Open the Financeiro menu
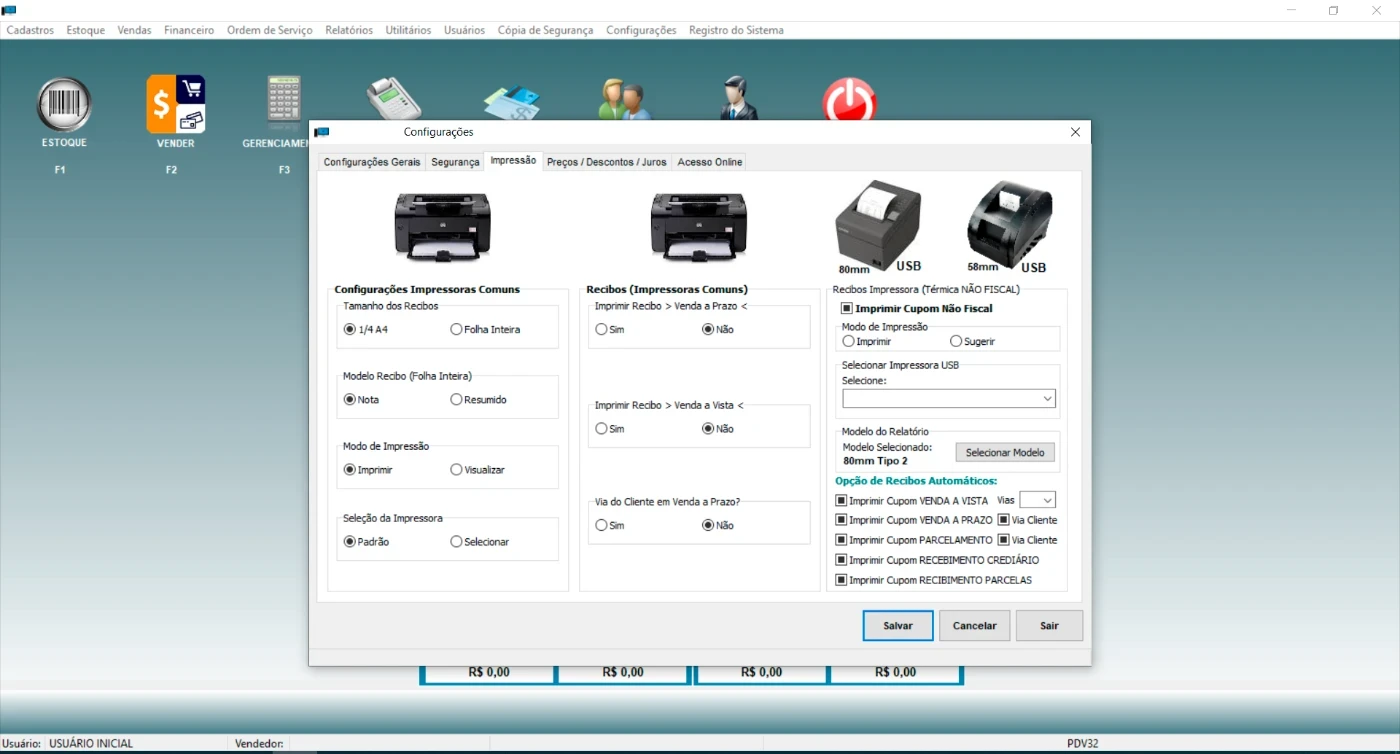This screenshot has width=1400, height=754. (x=188, y=30)
